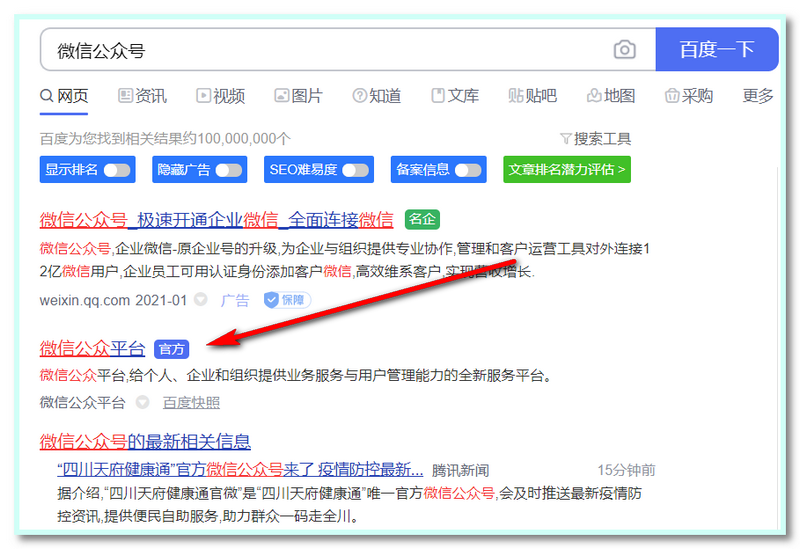Expand the dropdown arrow beside weixin.qq.com 2021-01
800x549 pixels.
point(201,299)
